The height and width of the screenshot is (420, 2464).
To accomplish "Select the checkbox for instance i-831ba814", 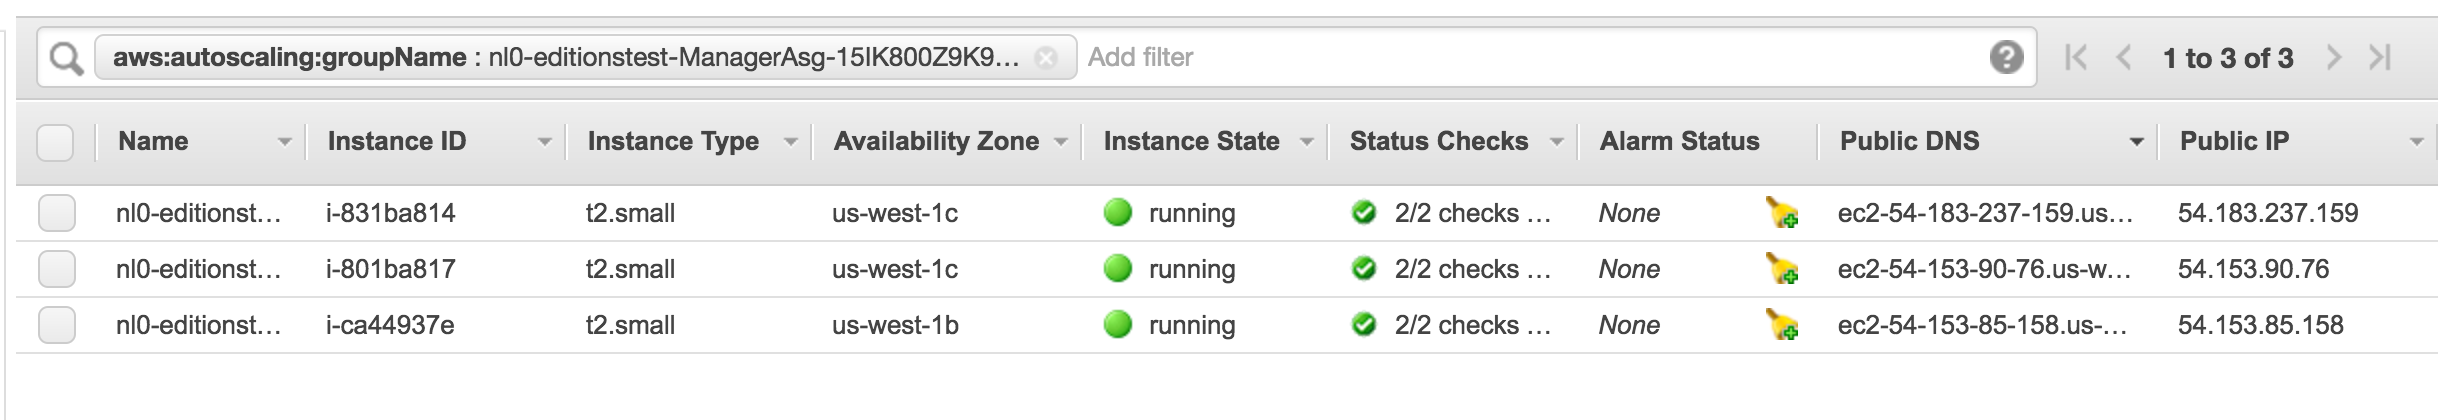I will click(57, 213).
